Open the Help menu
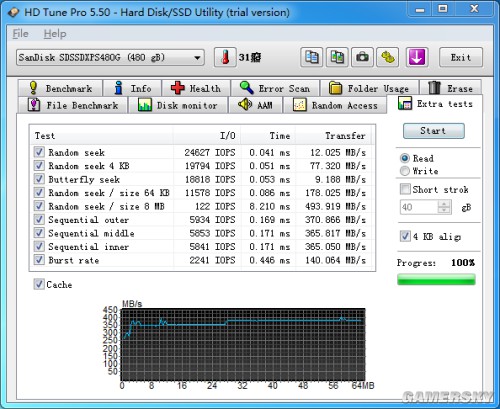500x409 pixels. coord(55,34)
